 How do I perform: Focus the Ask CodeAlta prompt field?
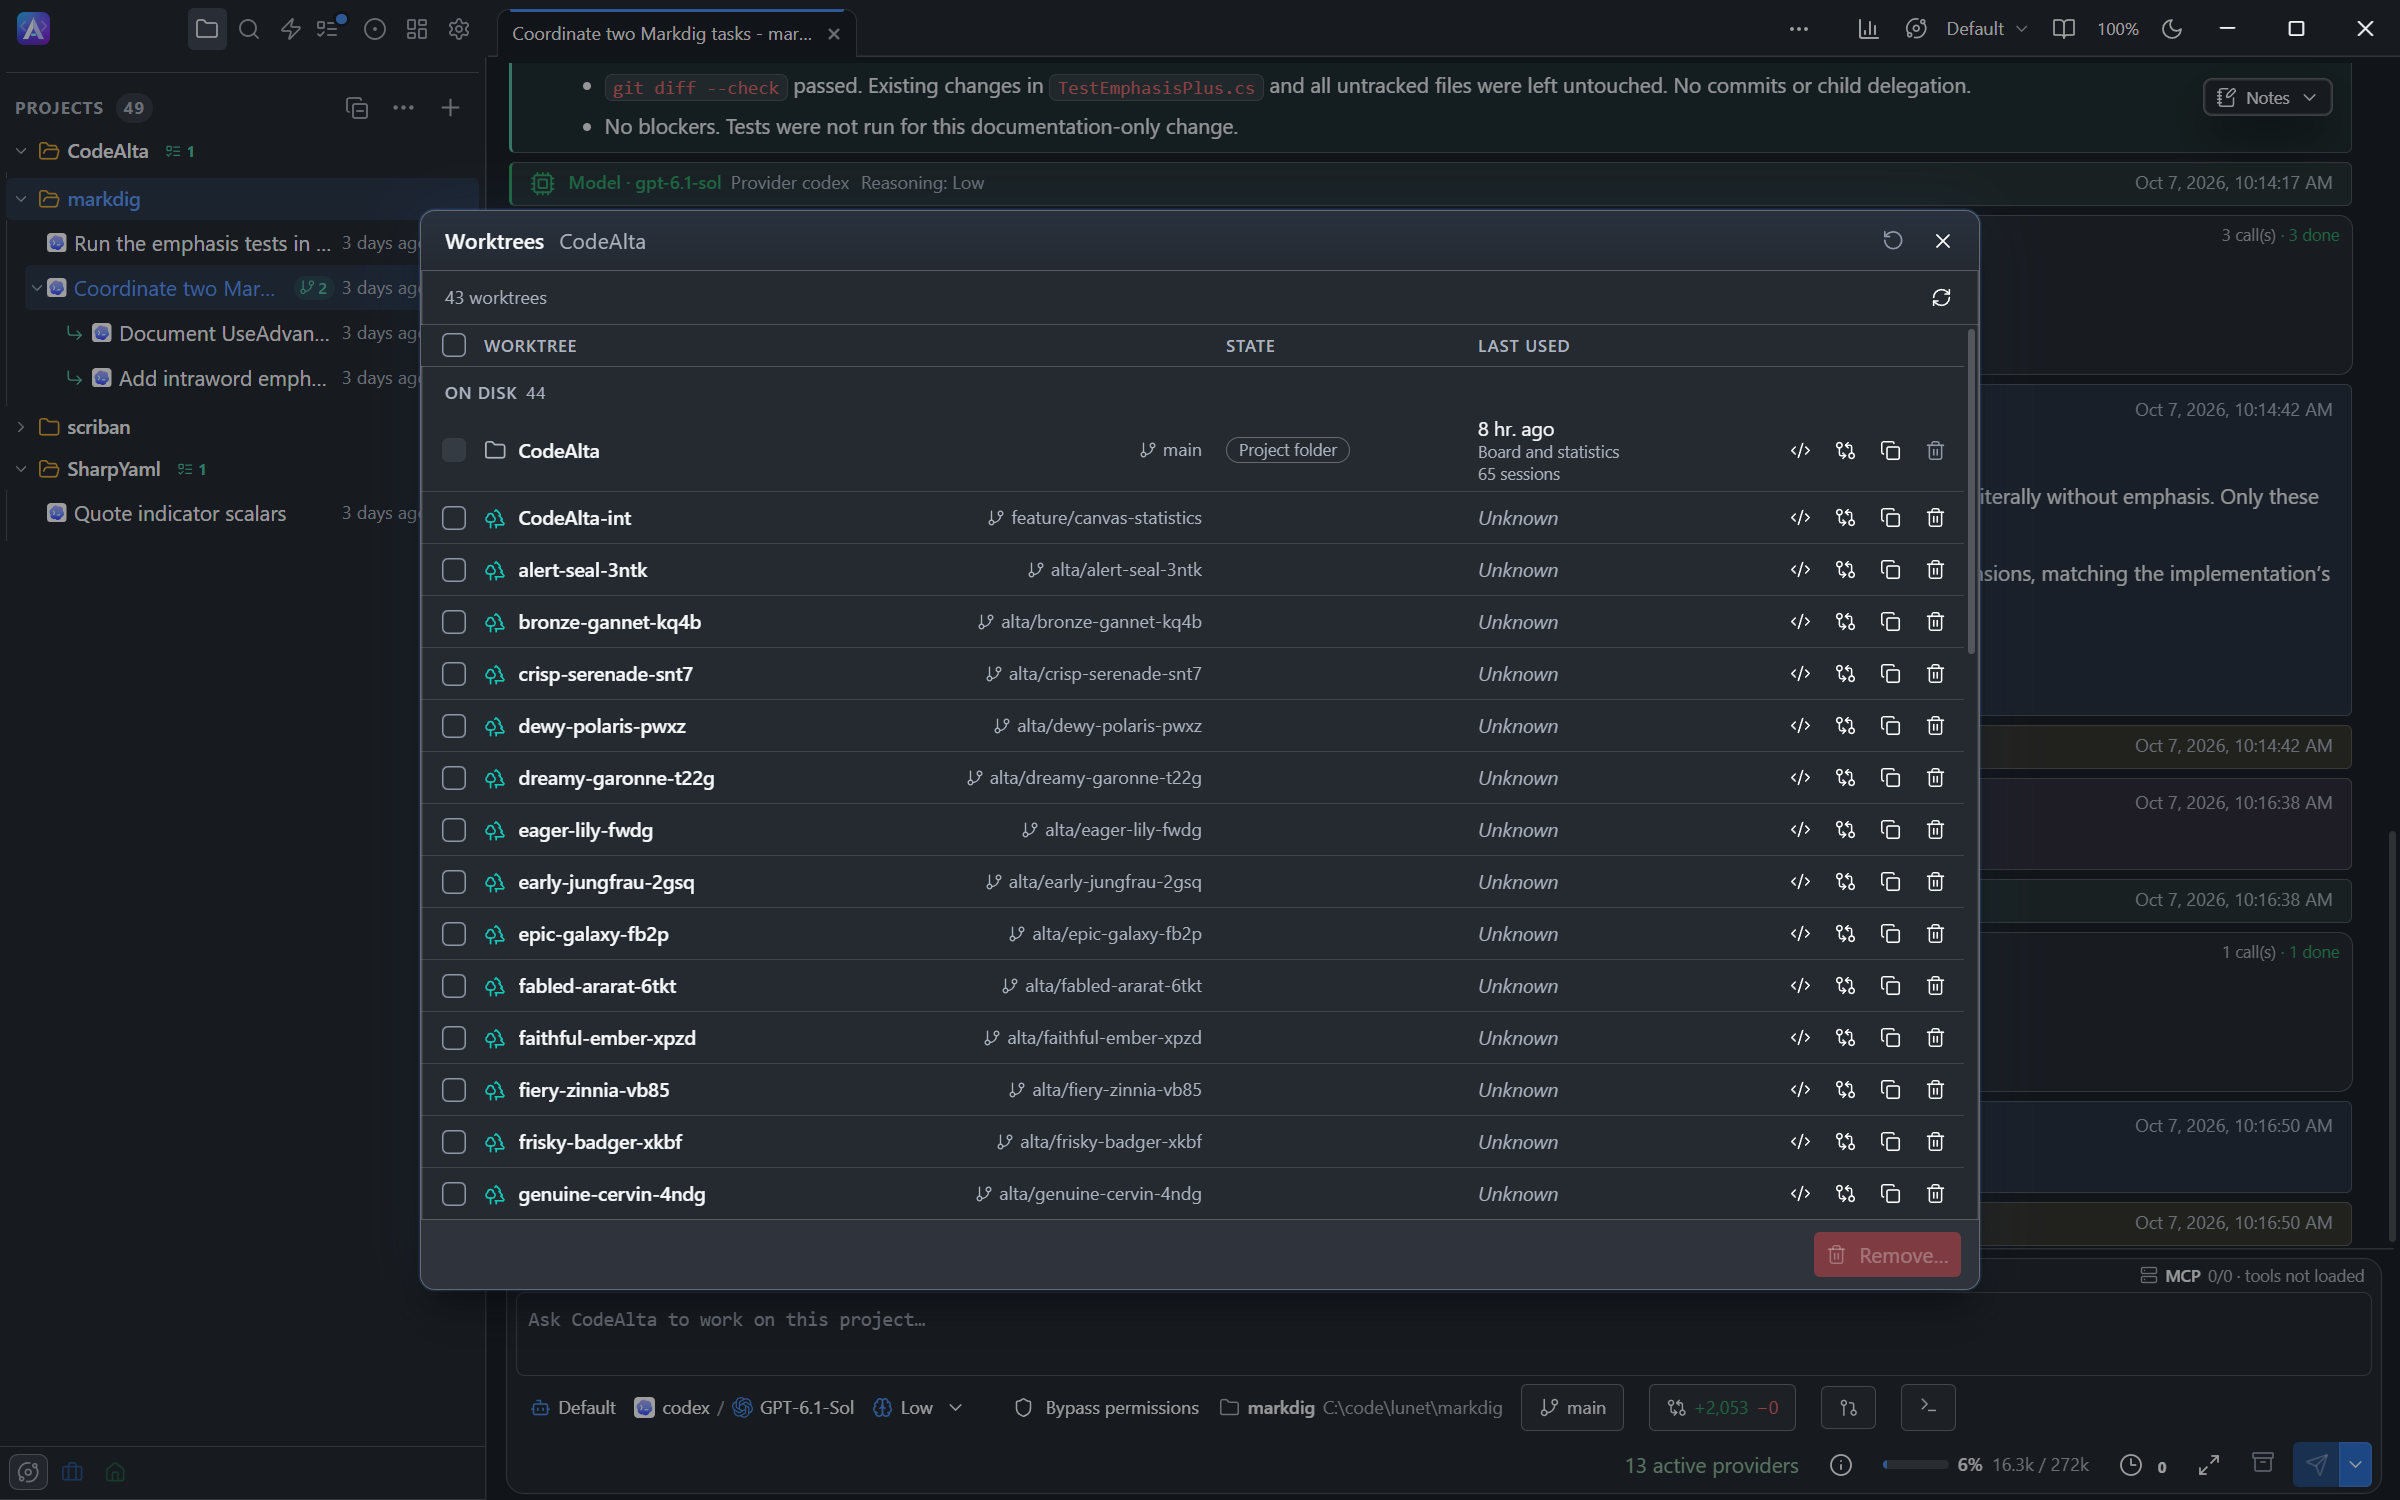(1443, 1334)
